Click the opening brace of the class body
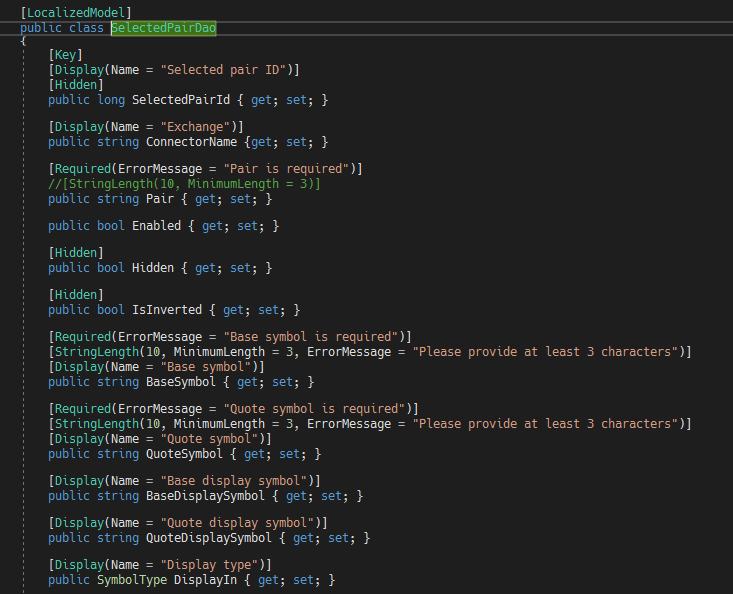The image size is (733, 594). pos(23,41)
